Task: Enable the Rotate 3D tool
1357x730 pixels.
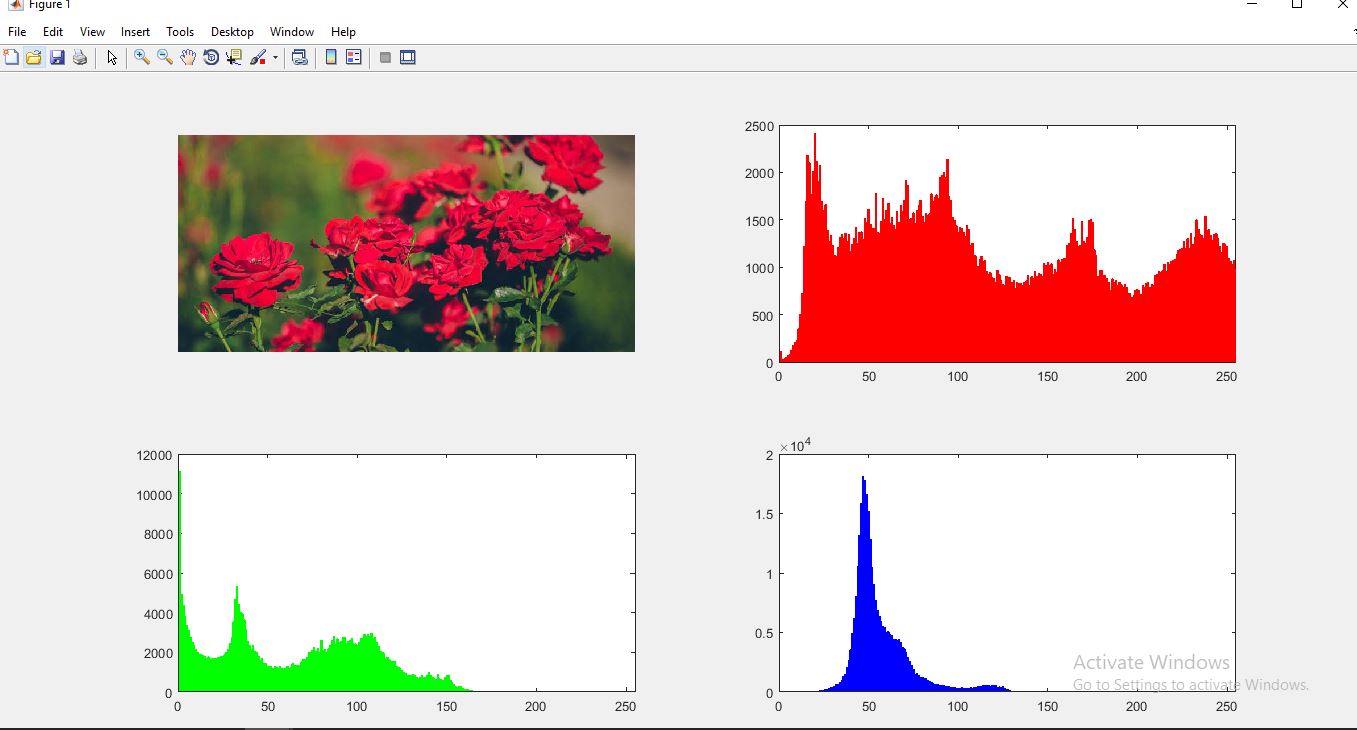Action: 211,57
